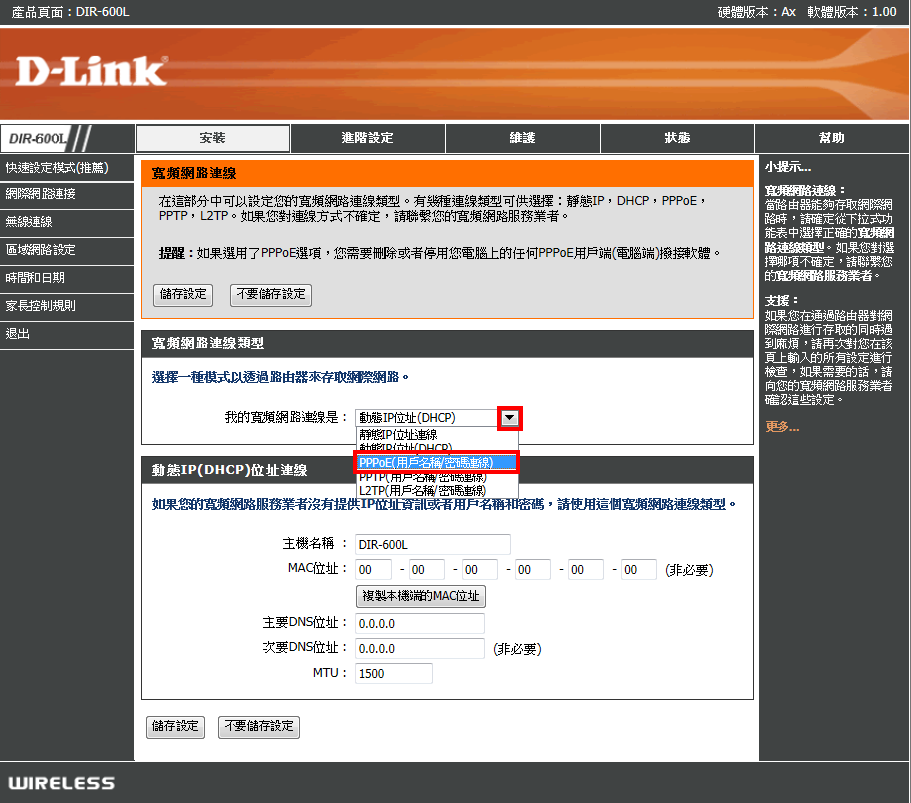
Task: Click 複製本機端的MAC位址 button
Action: coord(421,596)
